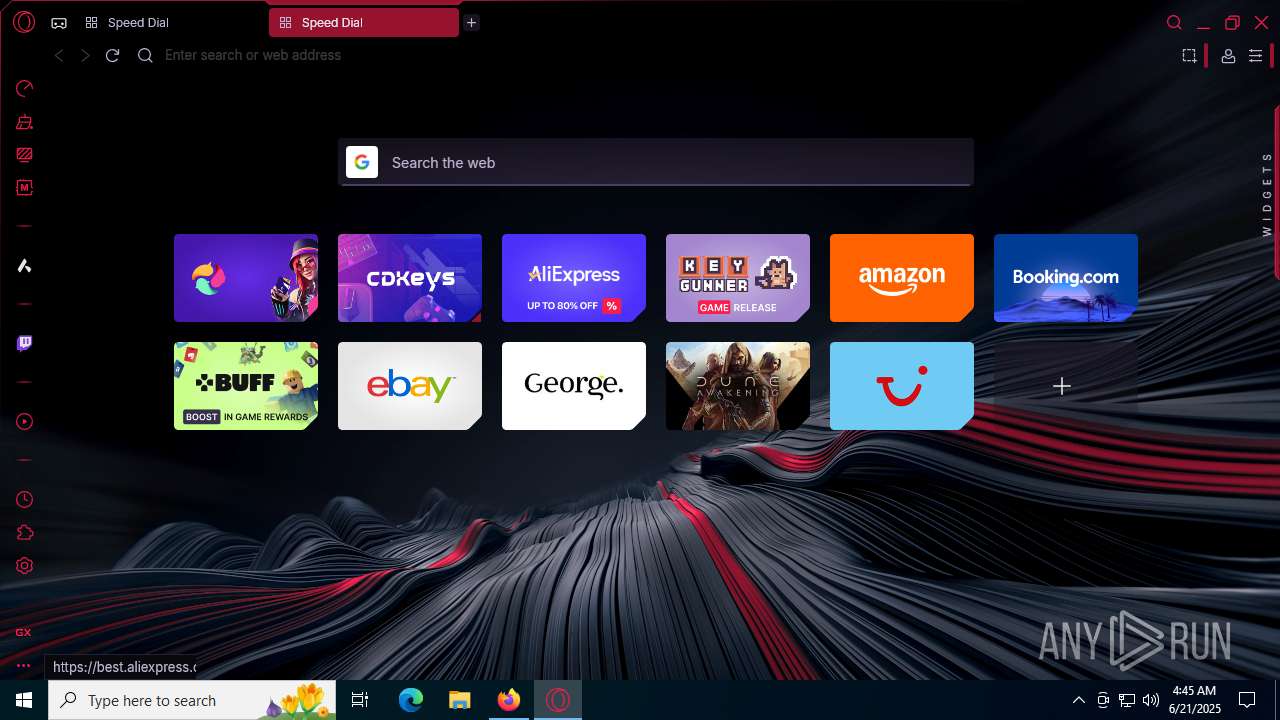Open History clock icon in sidebar
The height and width of the screenshot is (720, 1280).
coord(25,500)
